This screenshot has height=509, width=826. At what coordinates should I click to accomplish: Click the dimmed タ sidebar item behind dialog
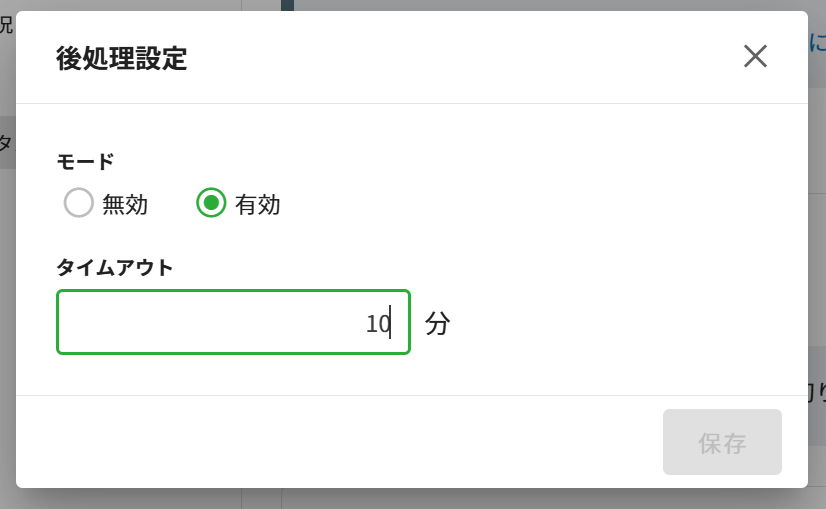(x=6, y=143)
